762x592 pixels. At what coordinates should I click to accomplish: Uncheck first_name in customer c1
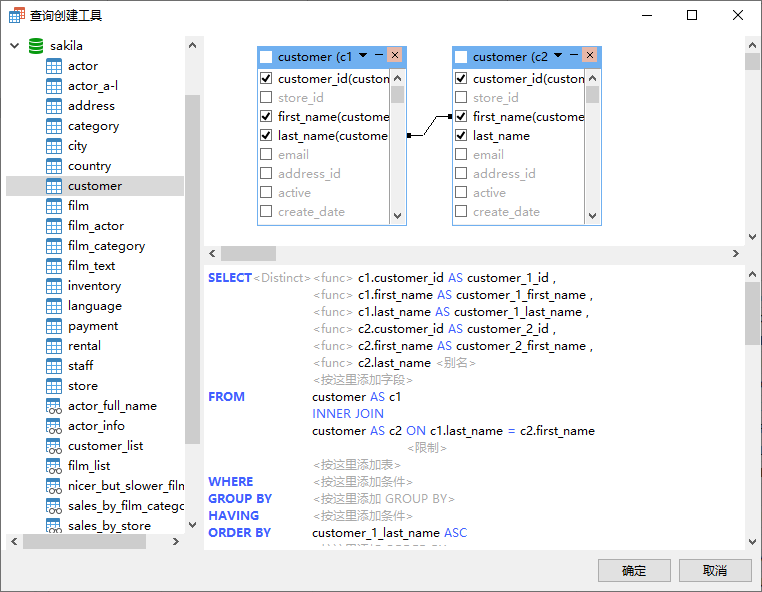pyautogui.click(x=266, y=116)
